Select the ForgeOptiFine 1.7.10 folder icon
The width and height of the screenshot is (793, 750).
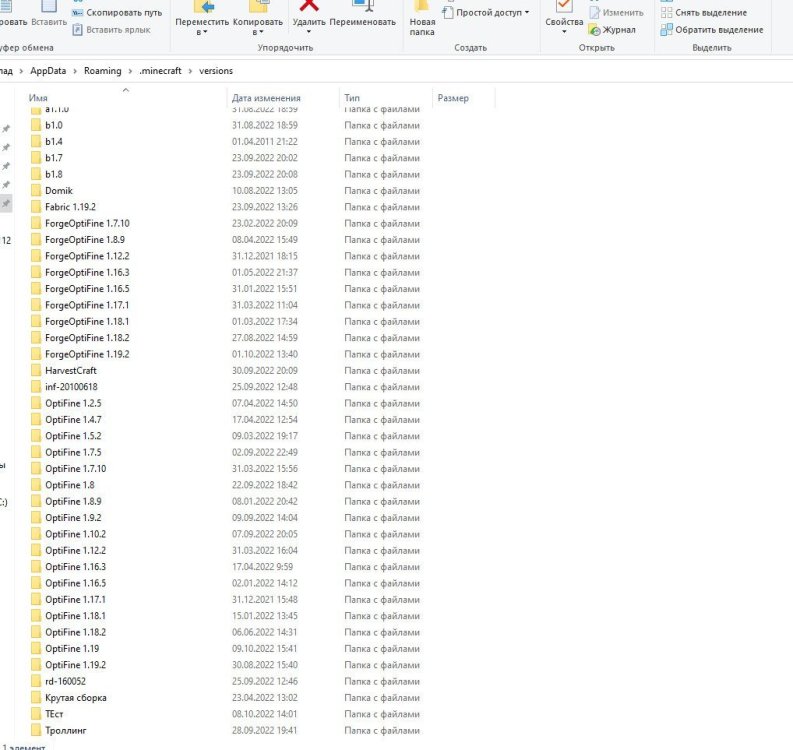(x=36, y=224)
